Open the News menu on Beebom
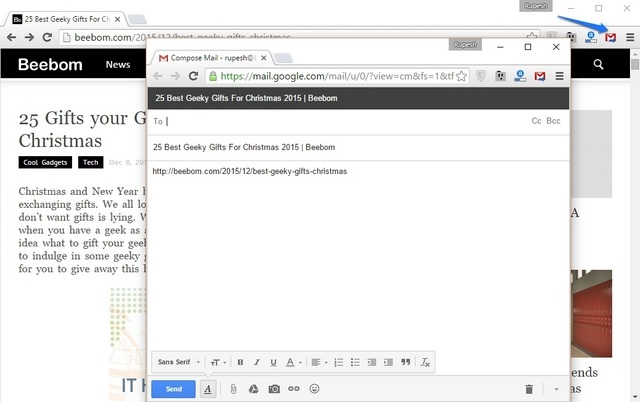The image size is (640, 402). pyautogui.click(x=118, y=64)
